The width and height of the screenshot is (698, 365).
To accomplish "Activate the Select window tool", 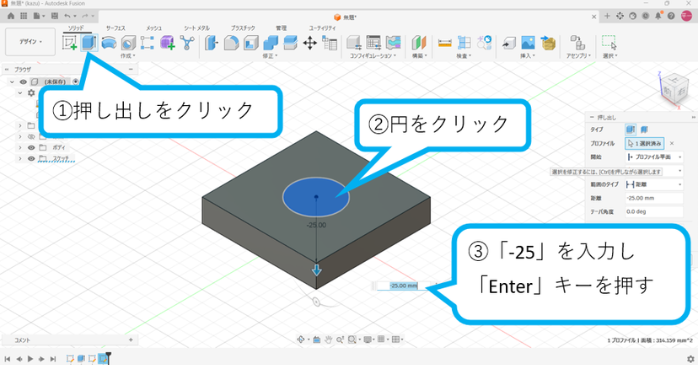I will [609, 43].
